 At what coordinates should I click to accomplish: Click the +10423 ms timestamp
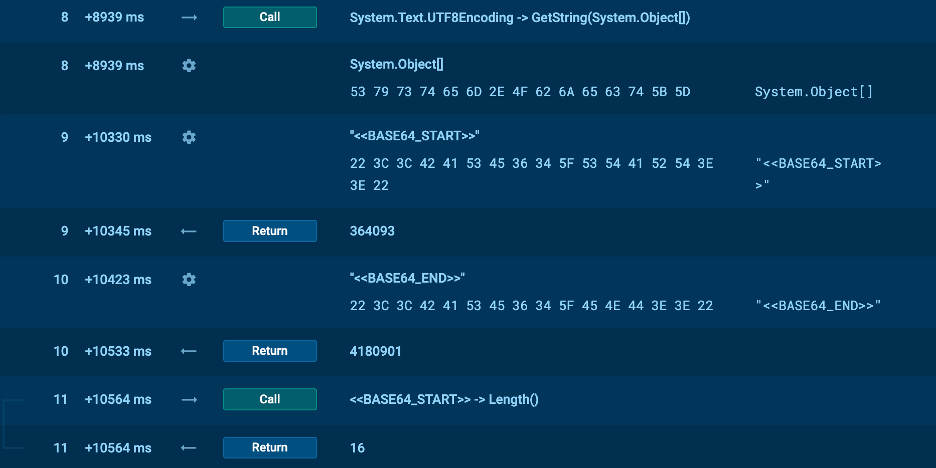coord(118,279)
